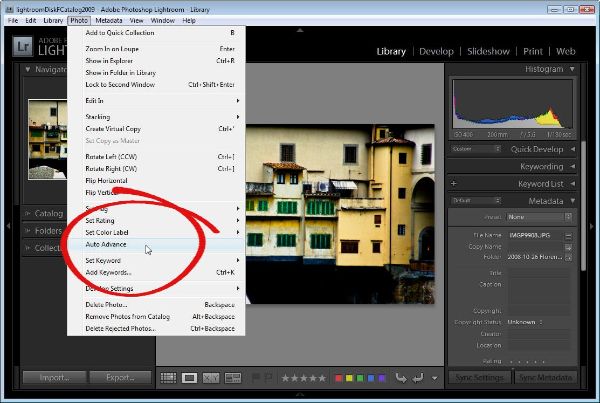Apply the yellow color label
The width and height of the screenshot is (600, 403).
(349, 378)
